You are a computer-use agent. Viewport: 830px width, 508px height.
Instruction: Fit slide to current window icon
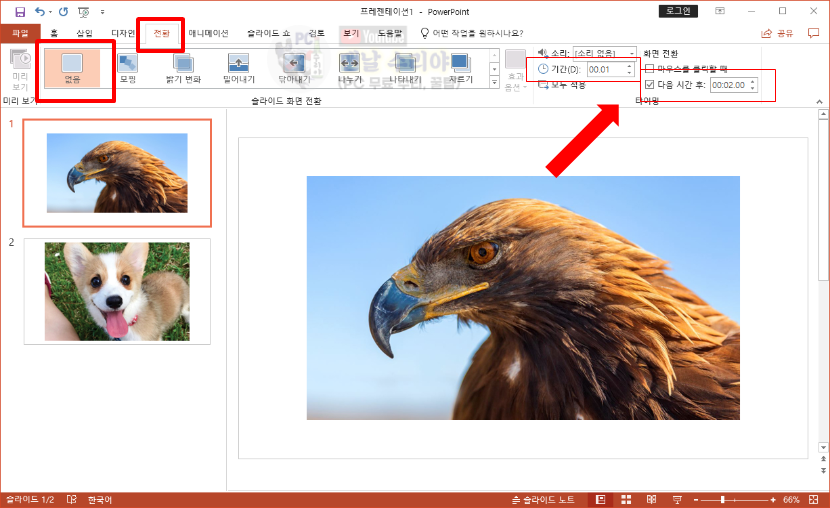pos(814,500)
